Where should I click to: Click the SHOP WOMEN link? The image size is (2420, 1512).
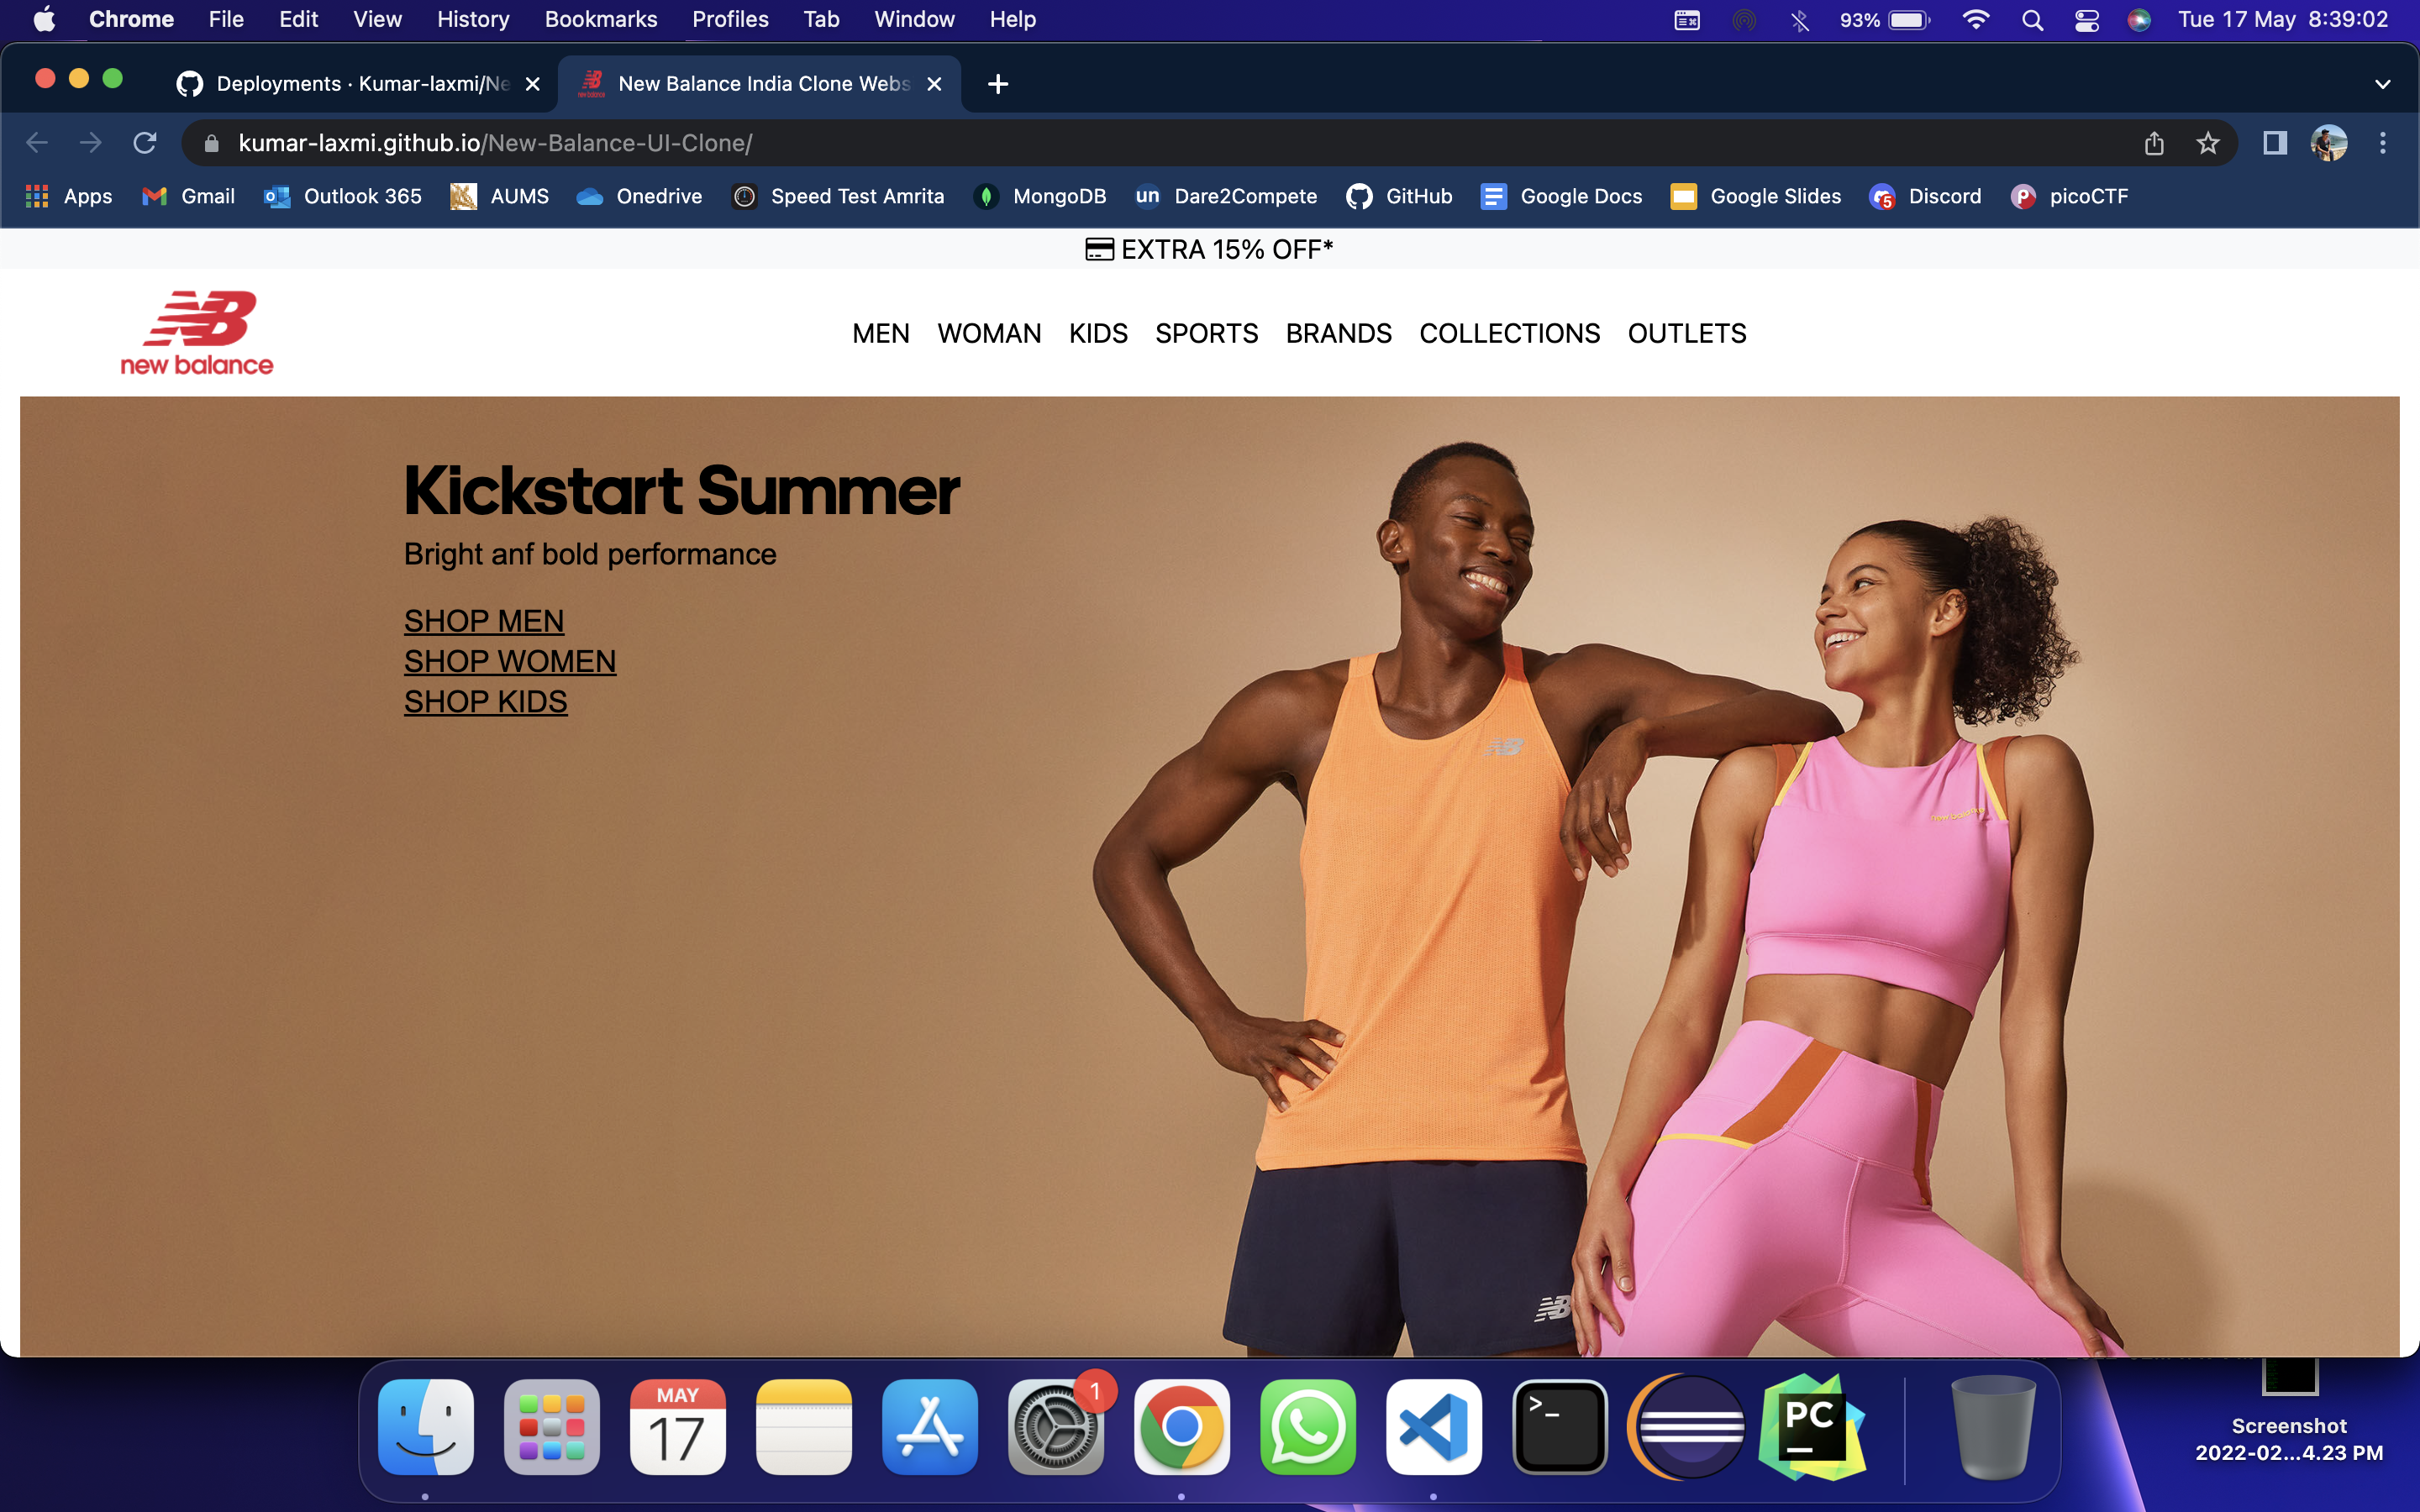[x=509, y=661]
